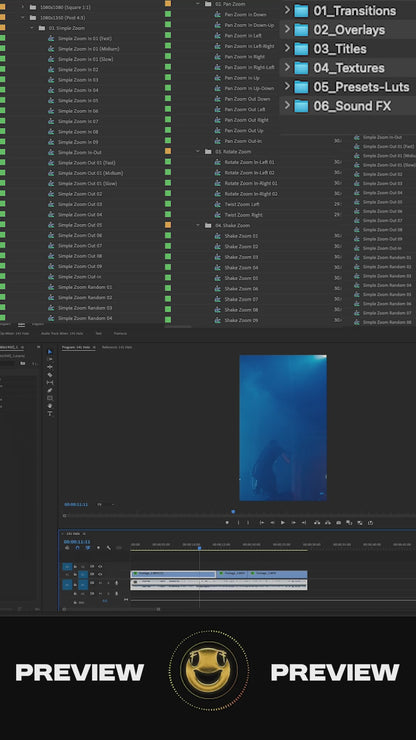The width and height of the screenshot is (416, 740).
Task: Select the Slip tool
Action: [x=50, y=382]
